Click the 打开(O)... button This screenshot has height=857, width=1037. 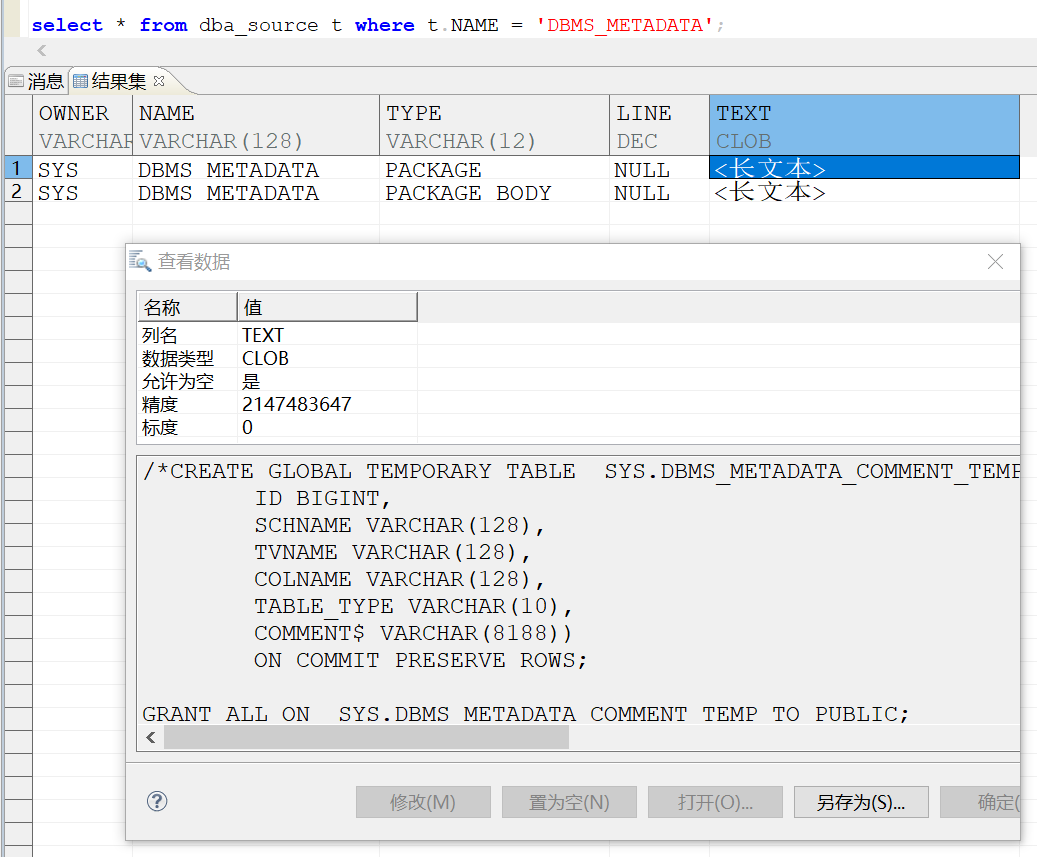(715, 802)
